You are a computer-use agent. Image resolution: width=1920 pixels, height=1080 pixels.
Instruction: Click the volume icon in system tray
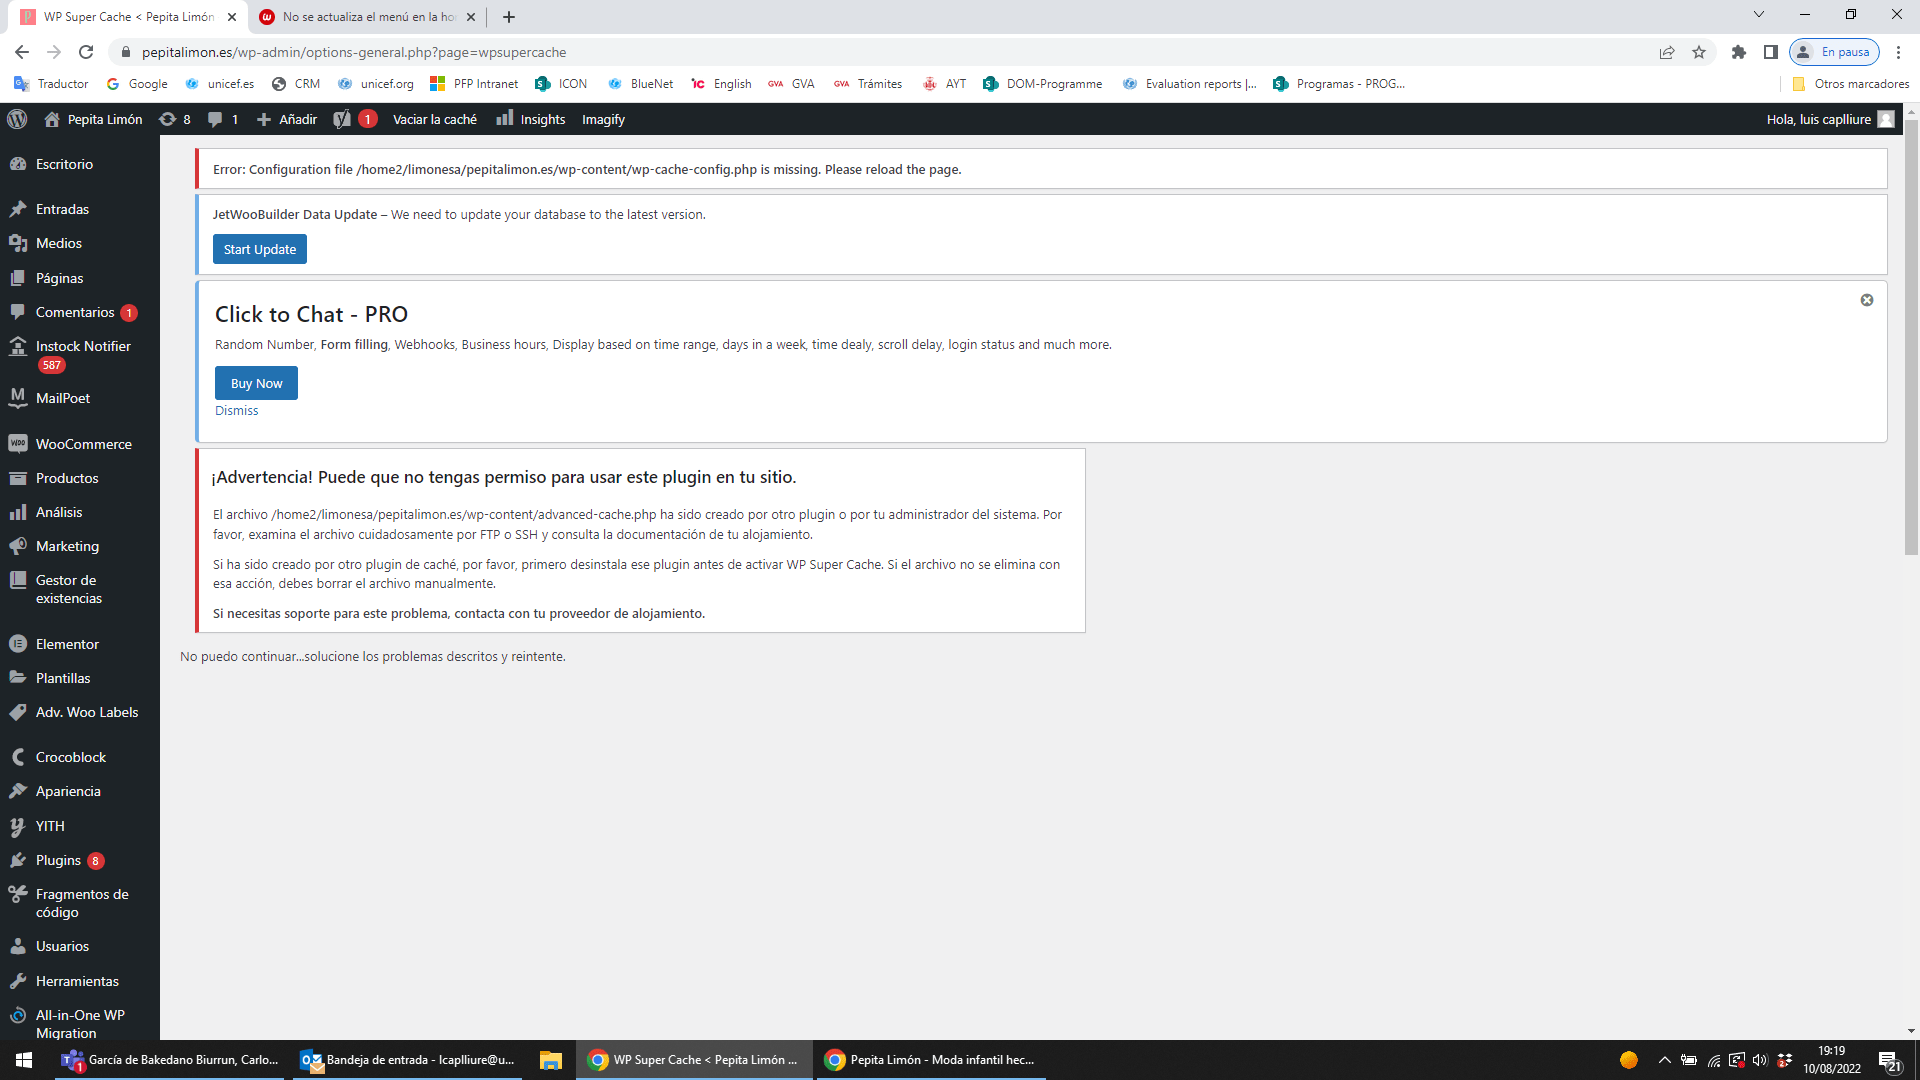point(1760,1060)
